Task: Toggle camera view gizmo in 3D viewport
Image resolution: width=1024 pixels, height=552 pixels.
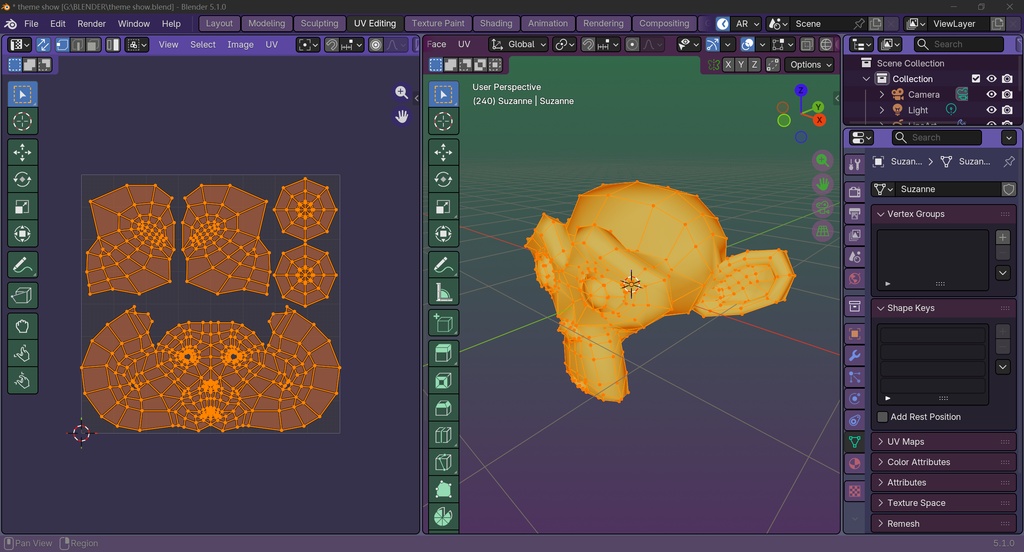Action: pyautogui.click(x=823, y=208)
